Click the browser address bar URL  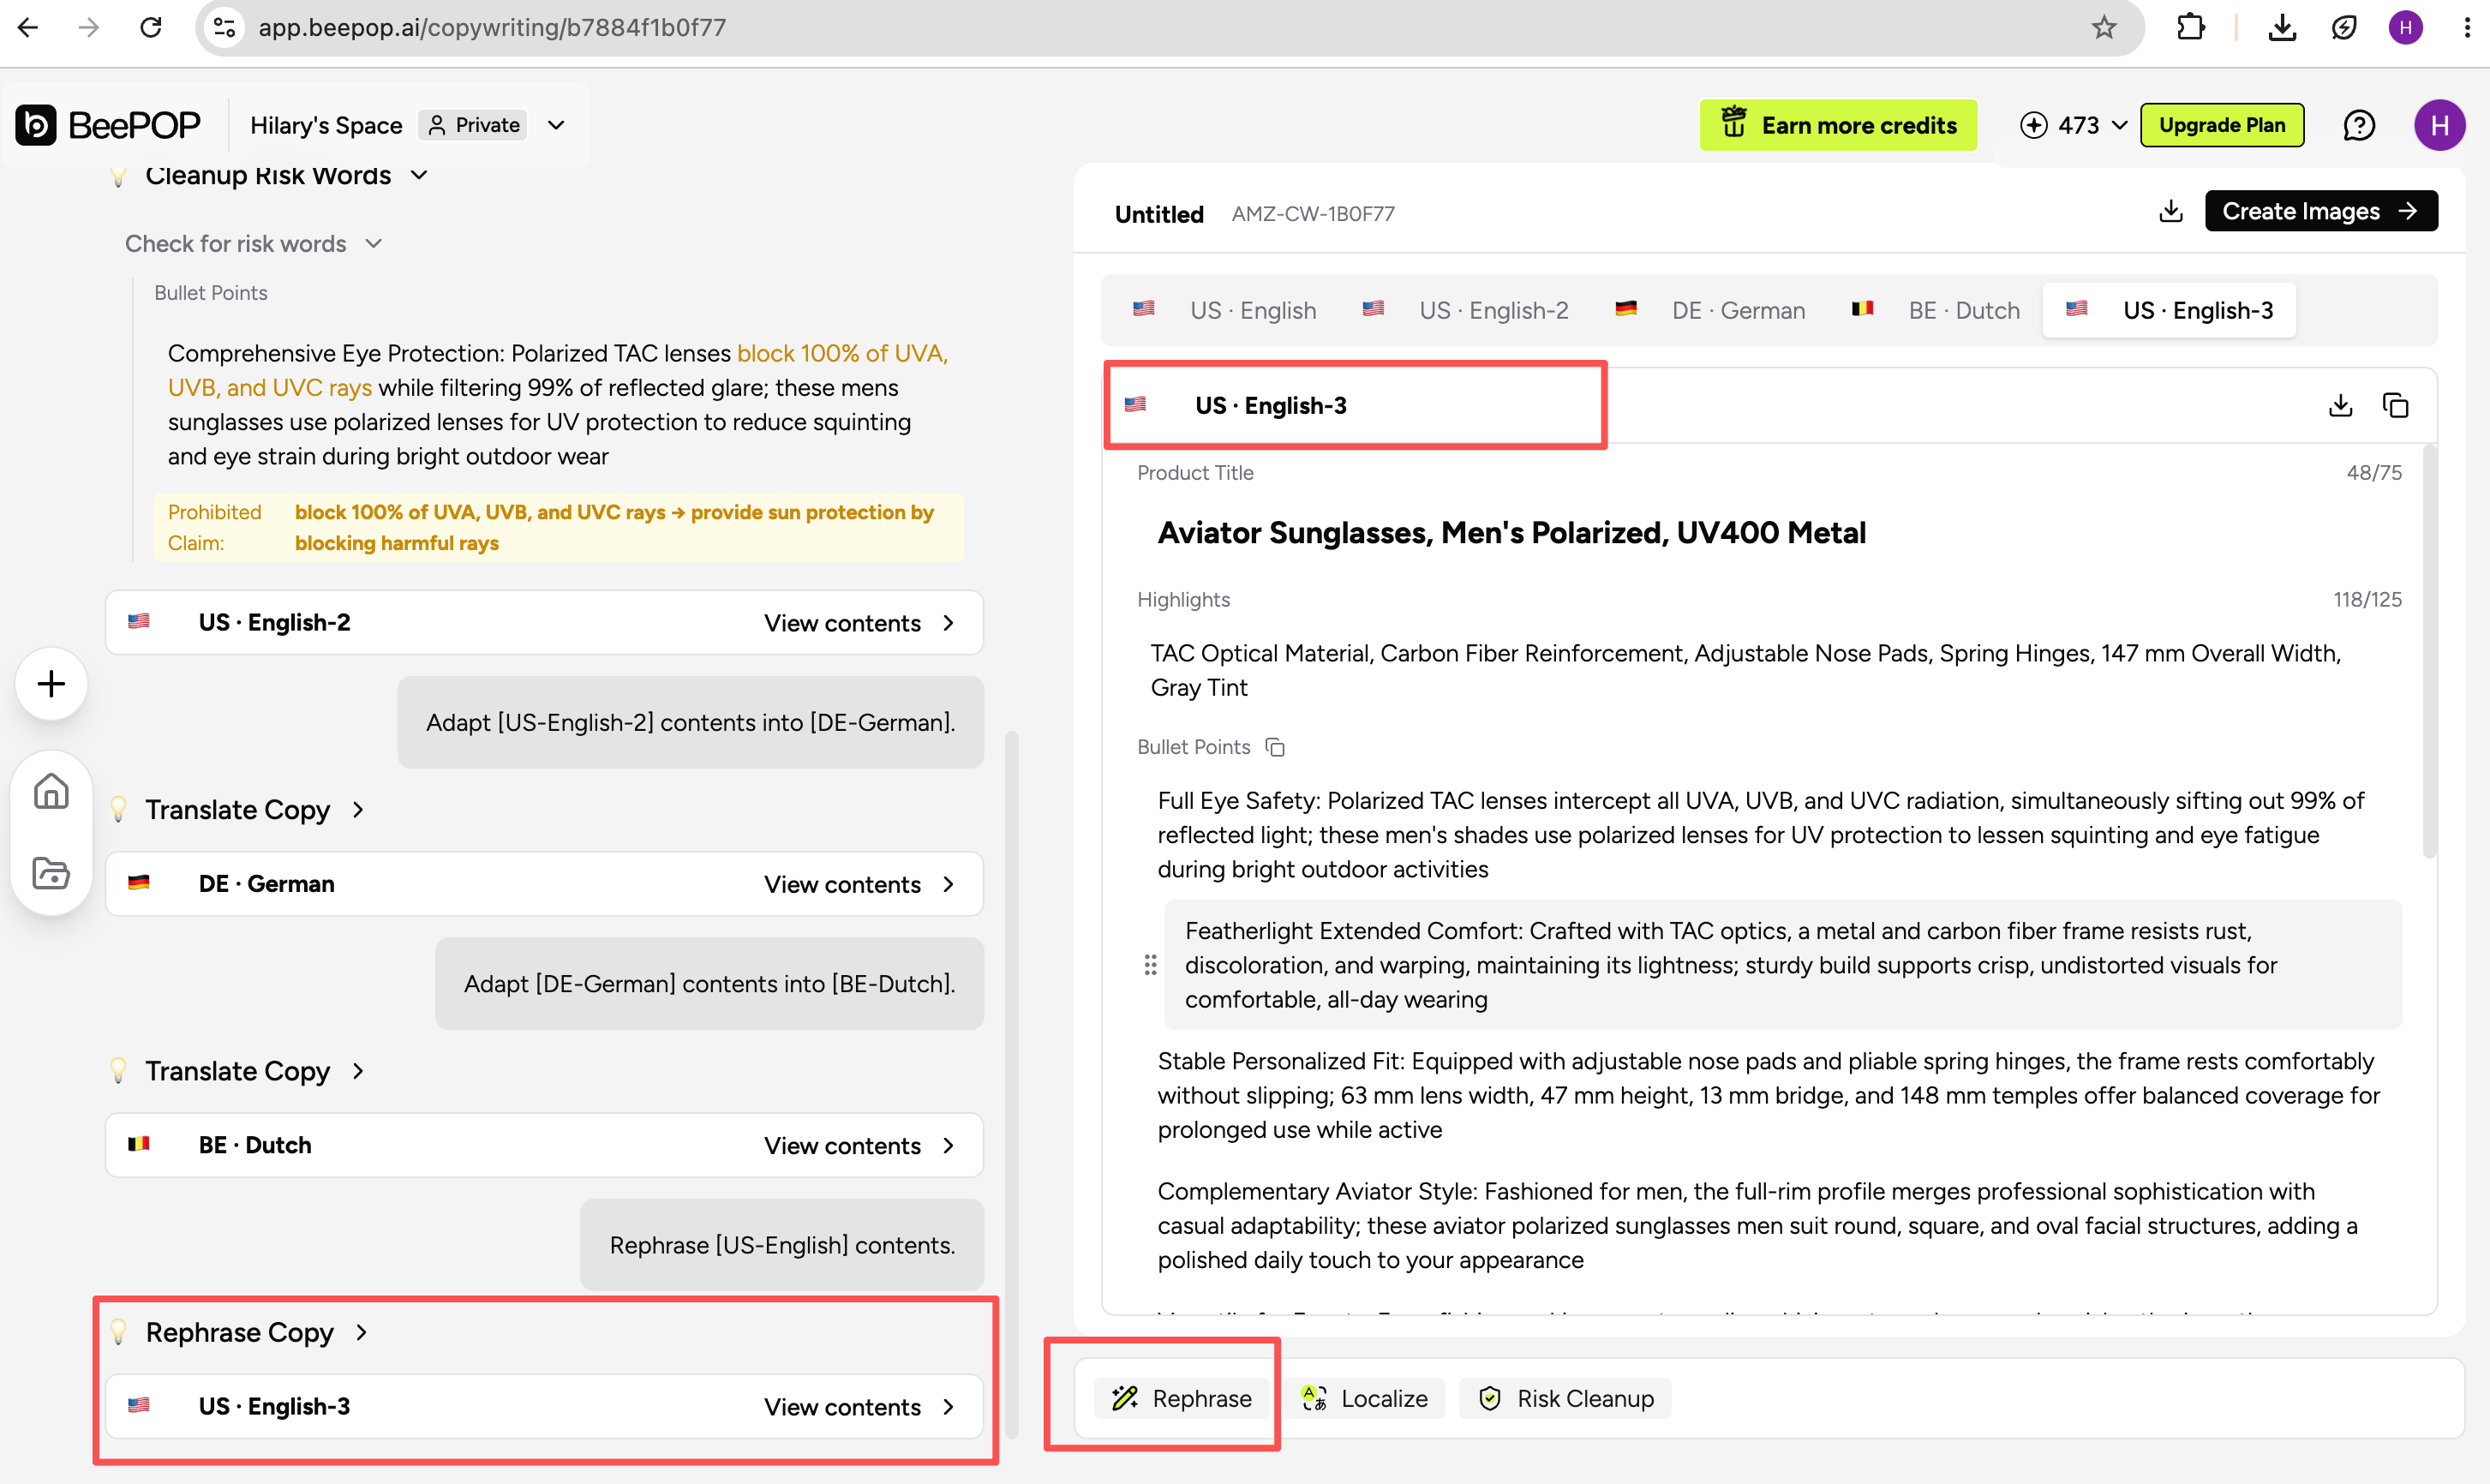pyautogui.click(x=492, y=27)
